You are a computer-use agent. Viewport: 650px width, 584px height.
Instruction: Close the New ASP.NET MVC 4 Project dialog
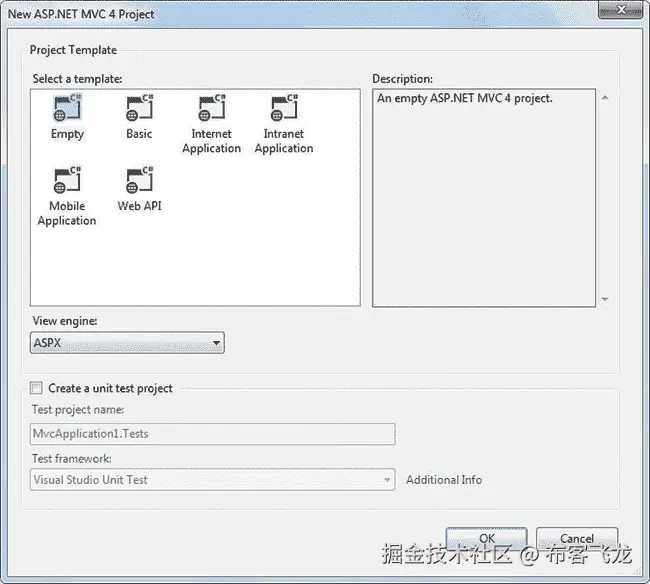621,10
